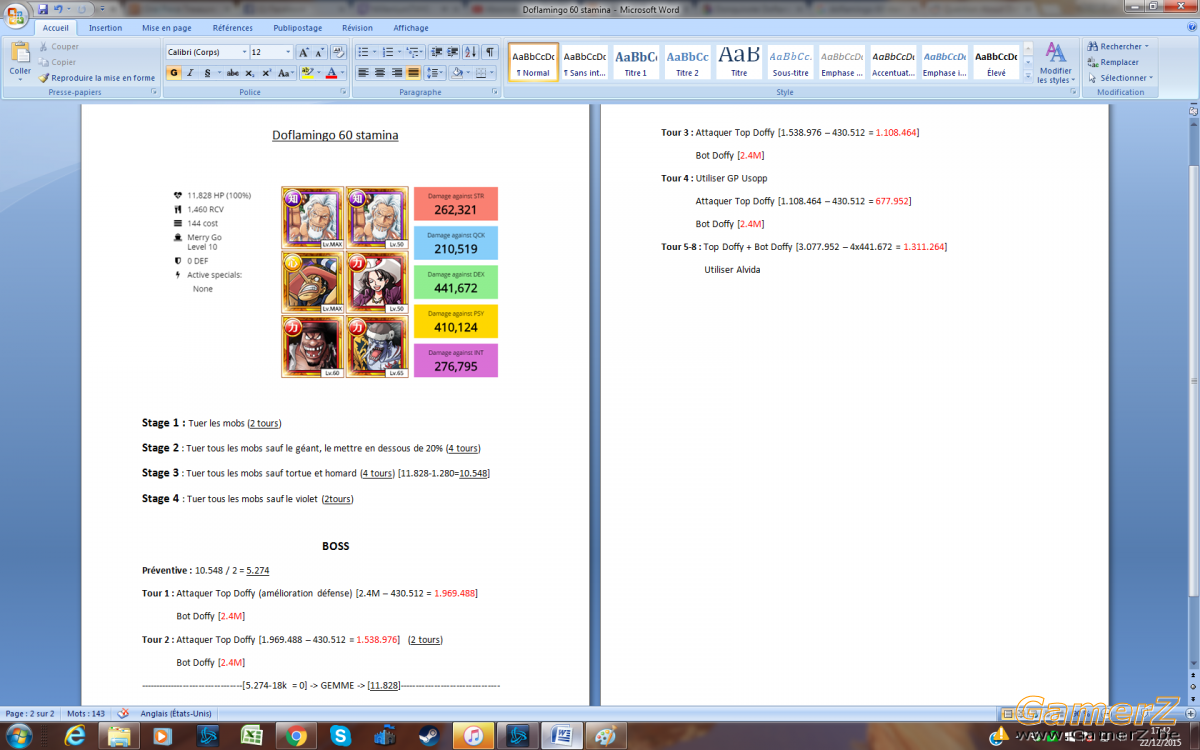Undo the last action
The width and height of the screenshot is (1200, 750).
pyautogui.click(x=58, y=9)
